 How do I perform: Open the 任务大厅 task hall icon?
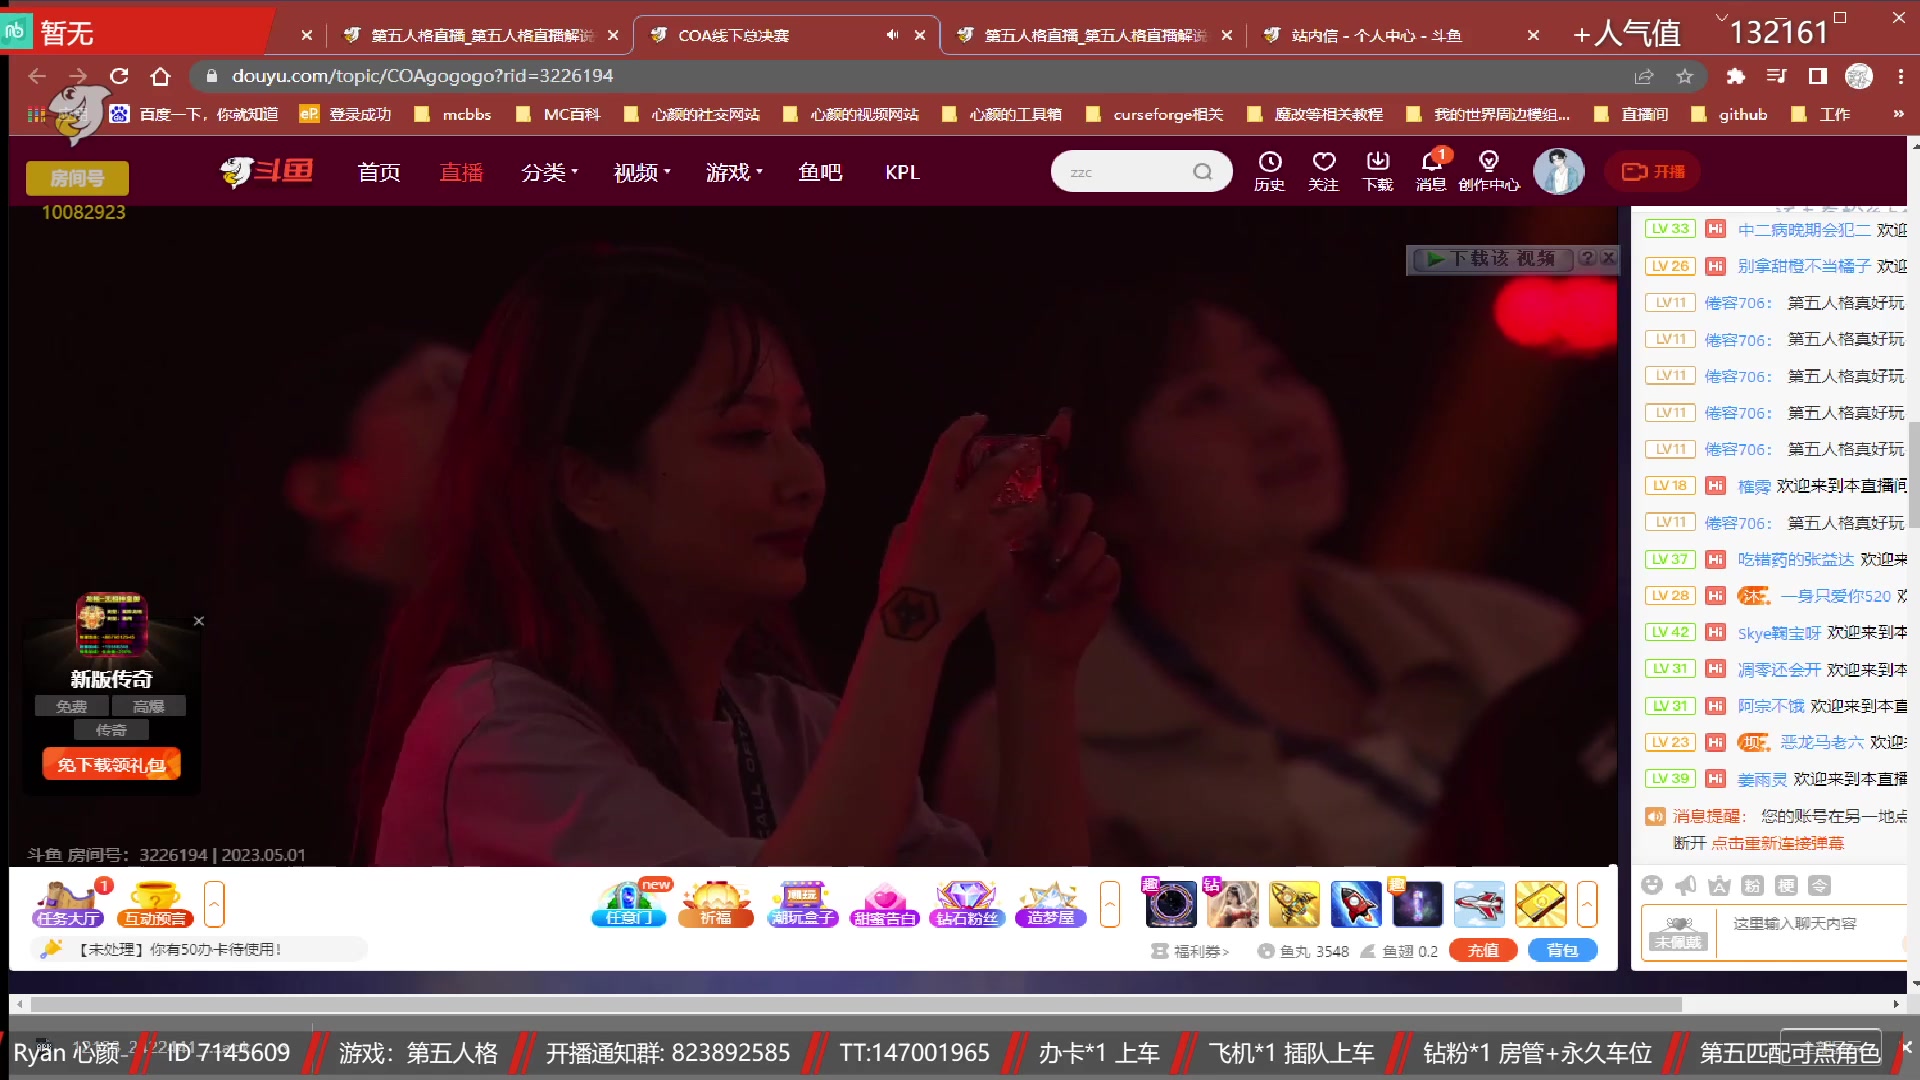[x=68, y=904]
